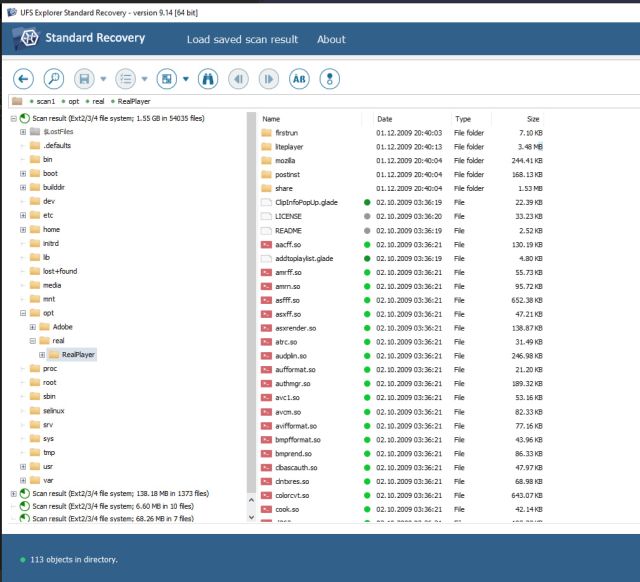Click the previous result toolbar icon
Image resolution: width=640 pixels, height=582 pixels.
tap(238, 79)
